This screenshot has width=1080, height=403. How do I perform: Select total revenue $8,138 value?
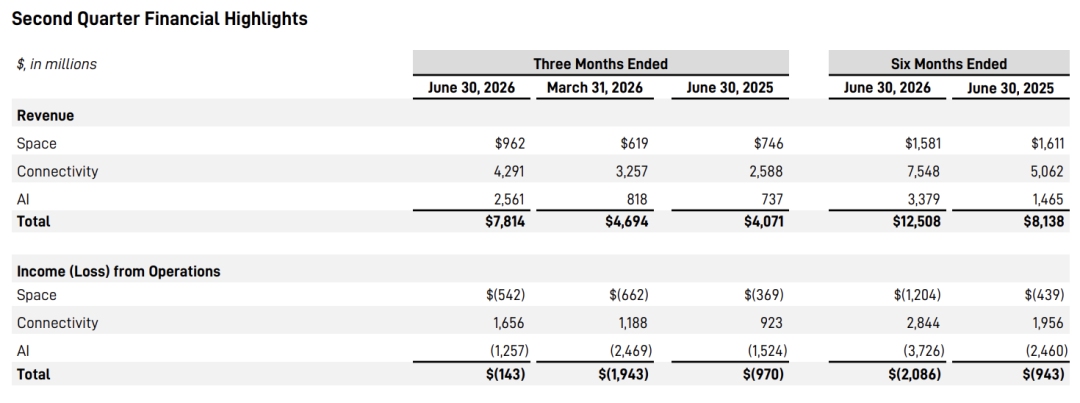(x=1043, y=221)
